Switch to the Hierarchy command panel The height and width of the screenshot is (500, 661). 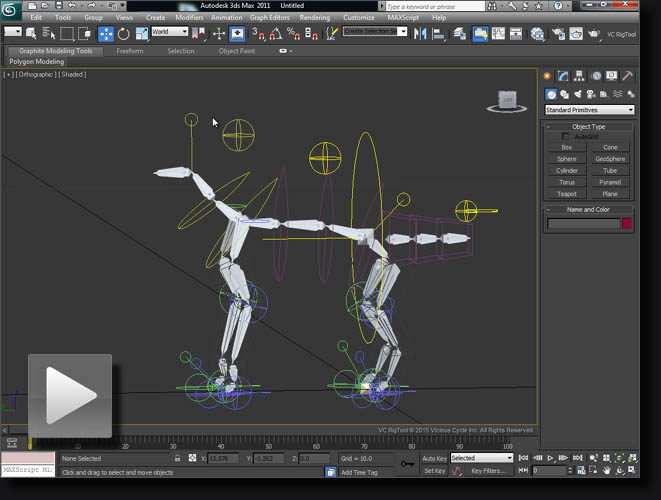[580, 76]
